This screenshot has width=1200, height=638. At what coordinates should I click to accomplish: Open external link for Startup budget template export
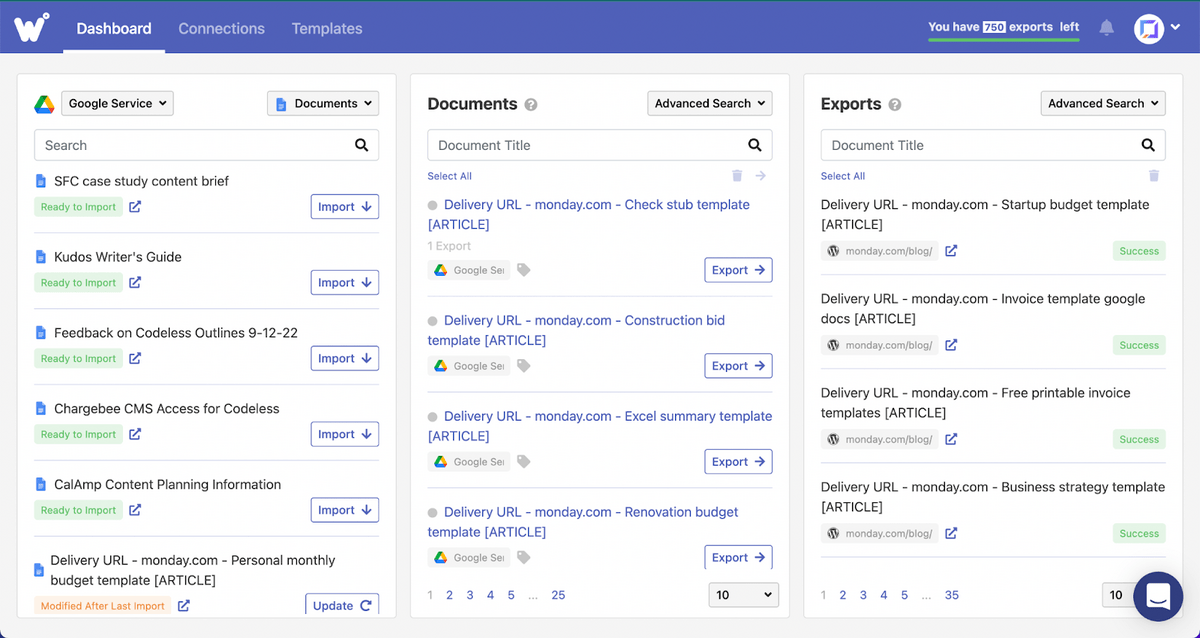[x=951, y=251]
